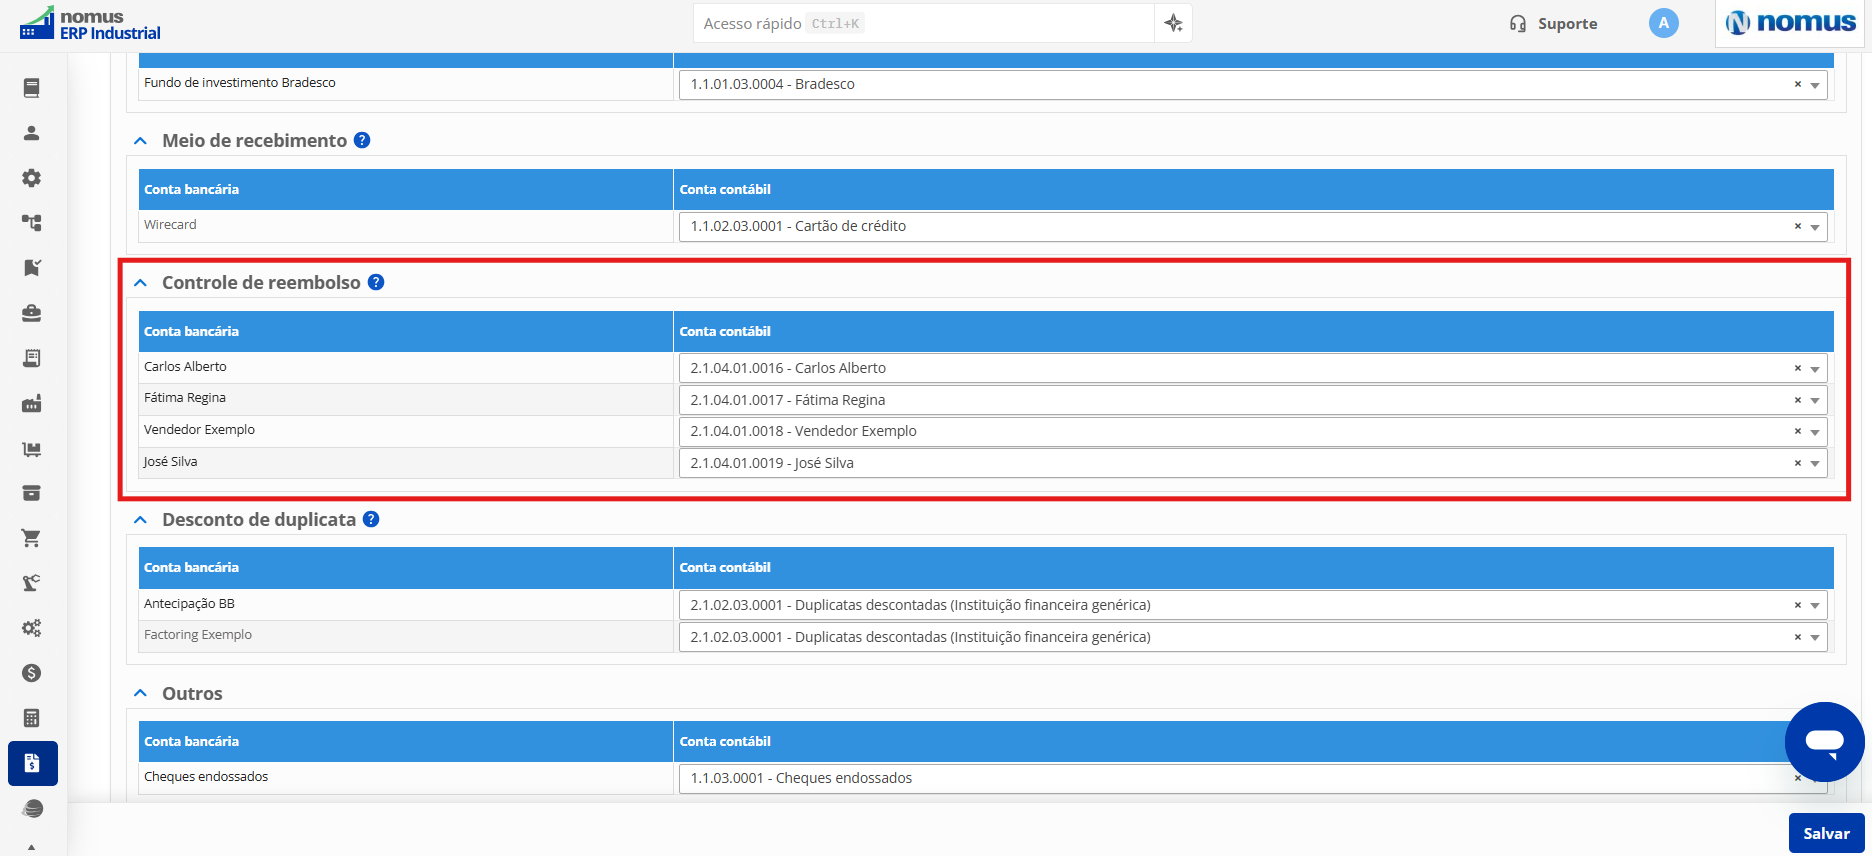Open the multiple gears sidebar icon

click(32, 628)
